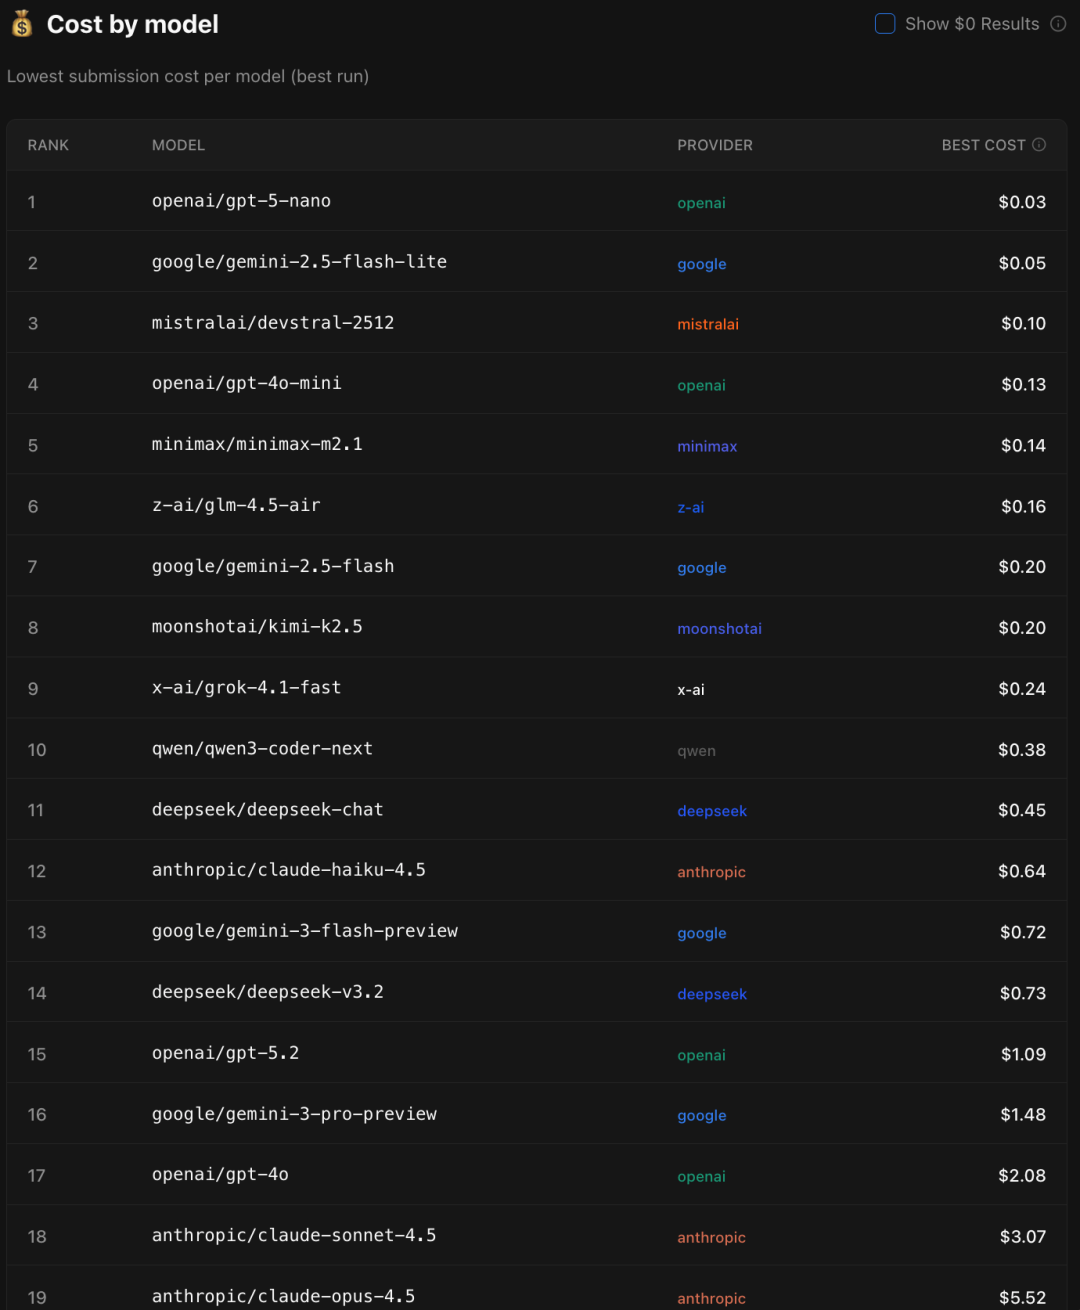
Task: Click the anthropic link for claude-haiku-4.5
Action: pos(711,872)
